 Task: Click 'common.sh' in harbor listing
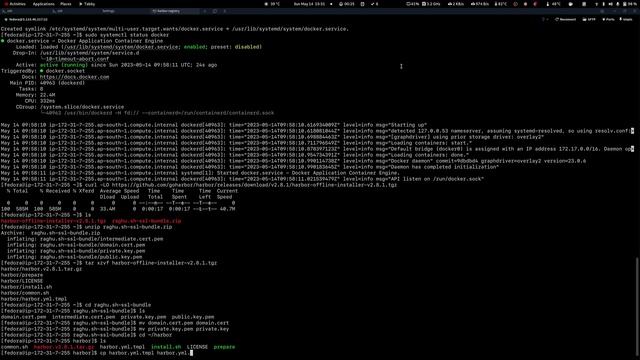click(14, 347)
